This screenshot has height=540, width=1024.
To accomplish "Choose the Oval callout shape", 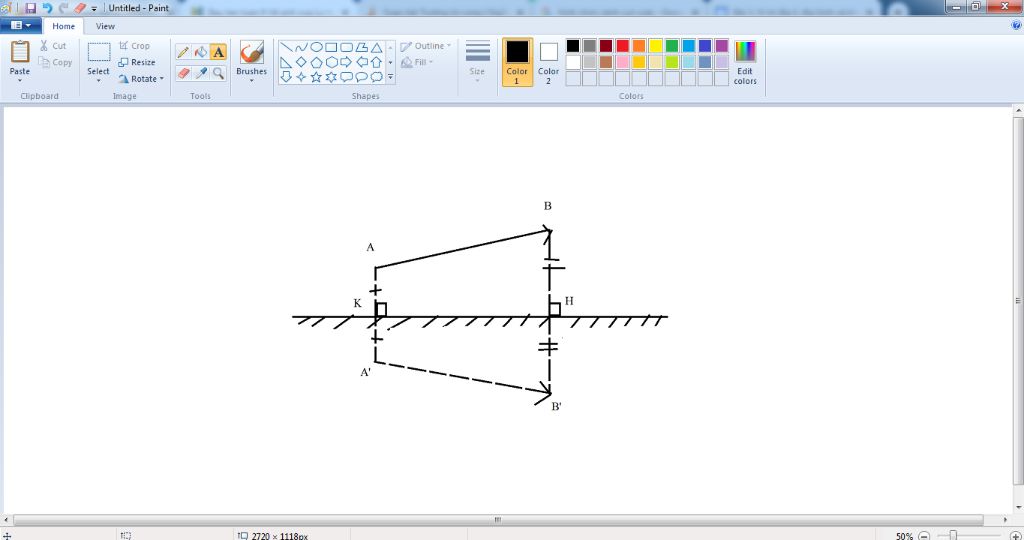I will tap(361, 77).
